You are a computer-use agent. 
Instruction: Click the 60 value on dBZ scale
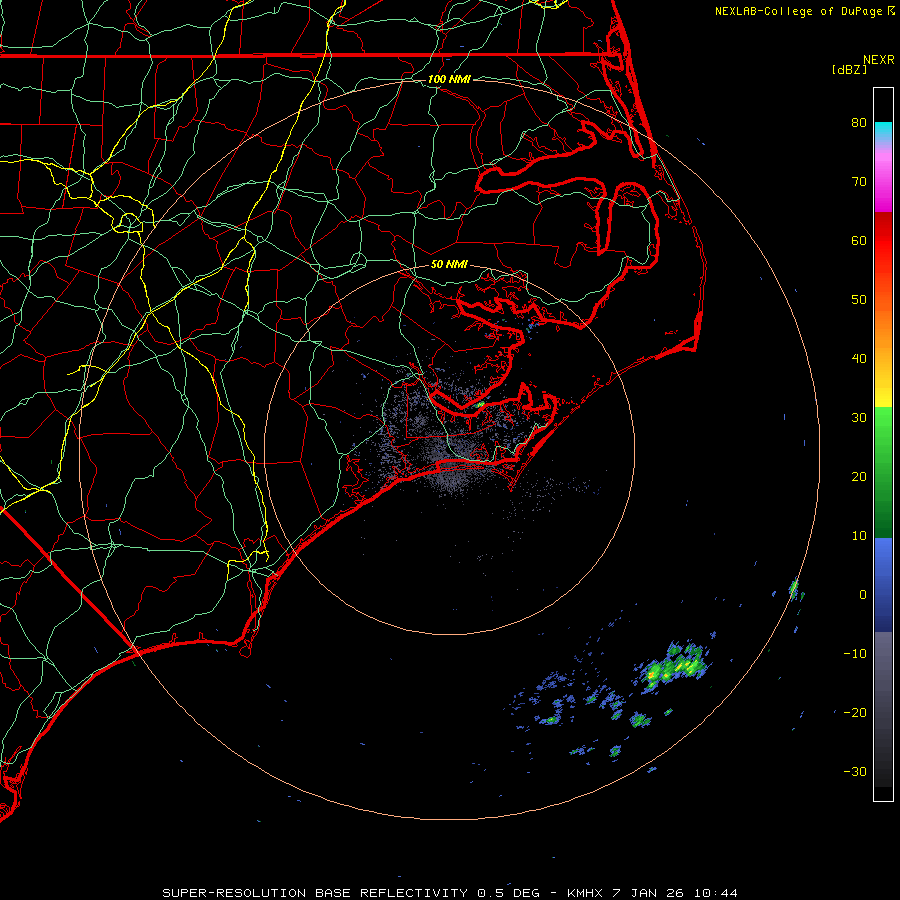click(x=859, y=241)
